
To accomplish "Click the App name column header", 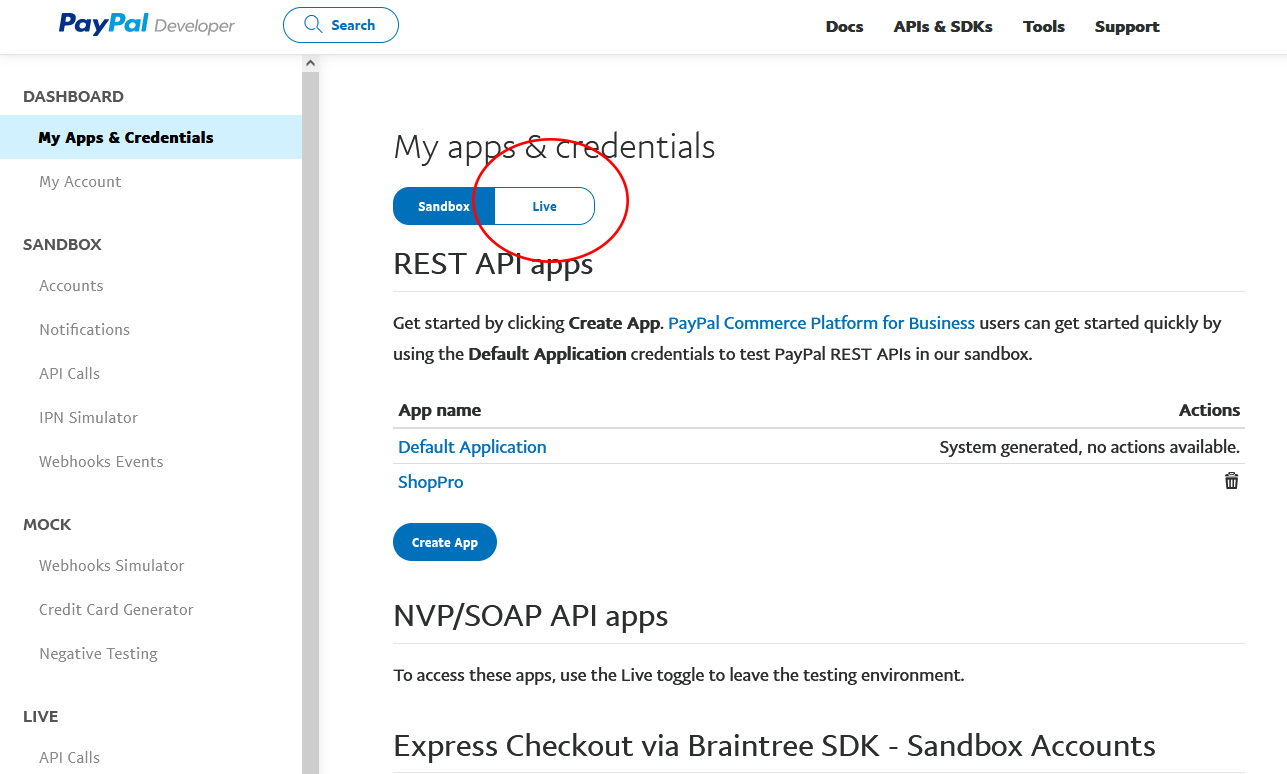I will (x=439, y=410).
